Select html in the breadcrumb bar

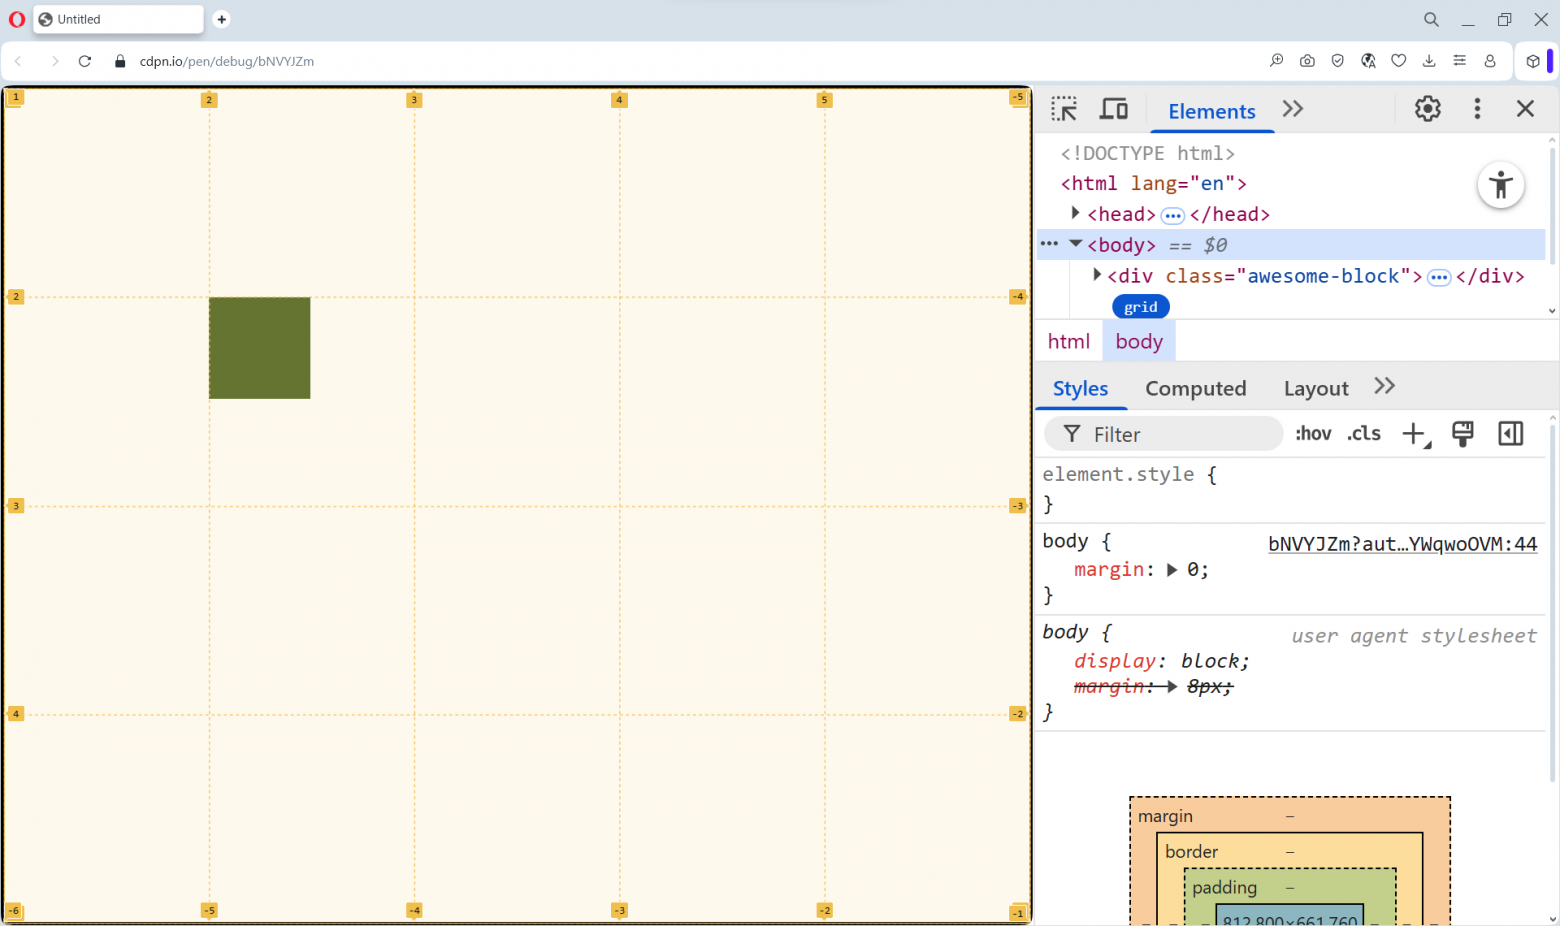1069,341
